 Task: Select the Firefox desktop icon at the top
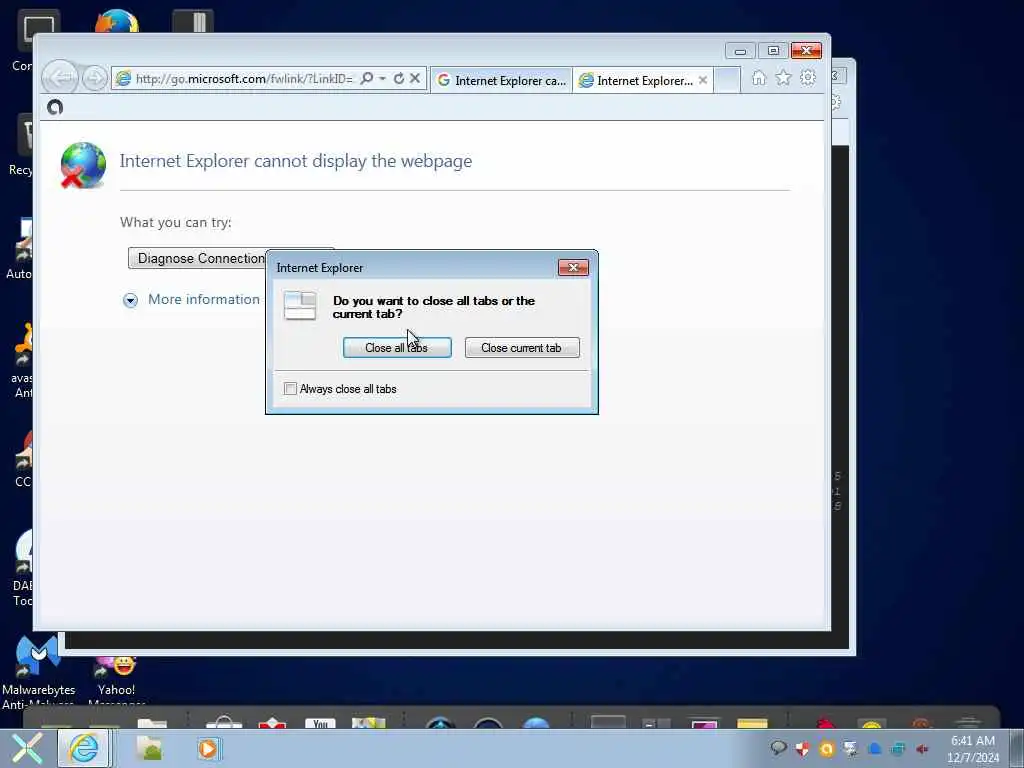(x=116, y=22)
